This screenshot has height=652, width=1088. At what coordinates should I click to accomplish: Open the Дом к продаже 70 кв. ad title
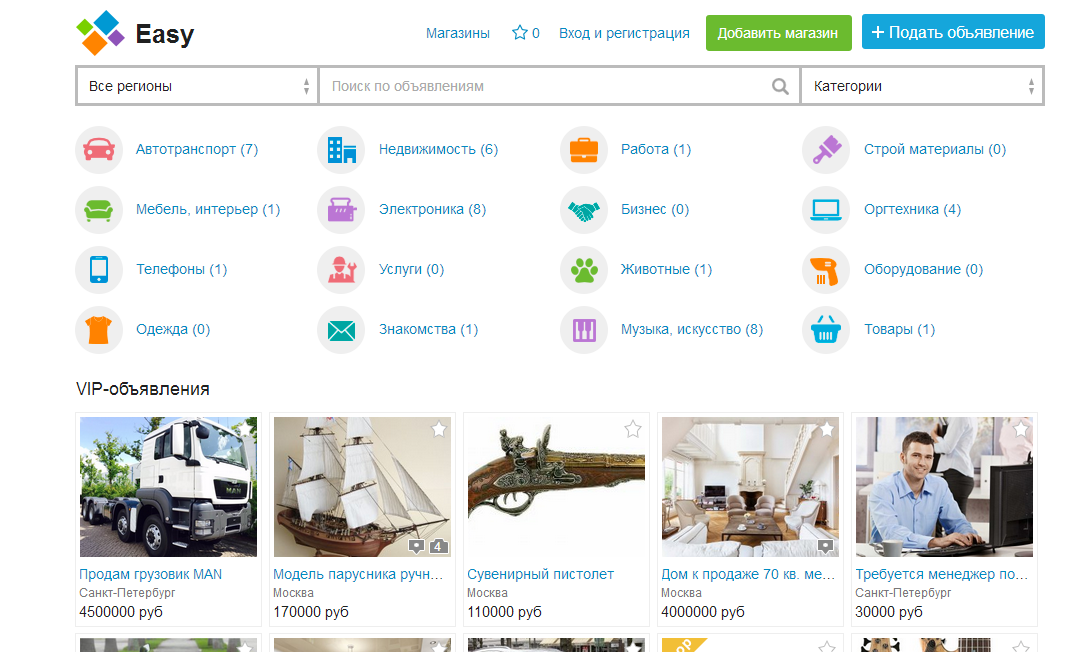pos(748,574)
